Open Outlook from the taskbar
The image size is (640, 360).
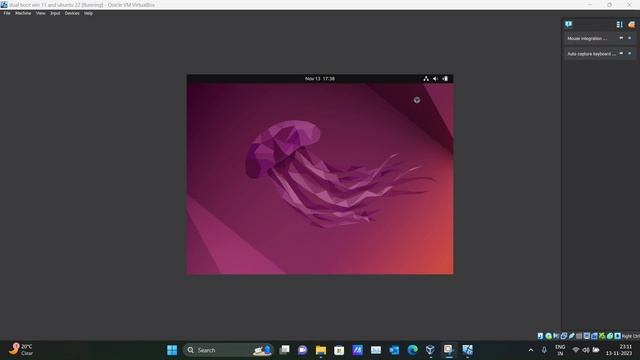click(394, 350)
